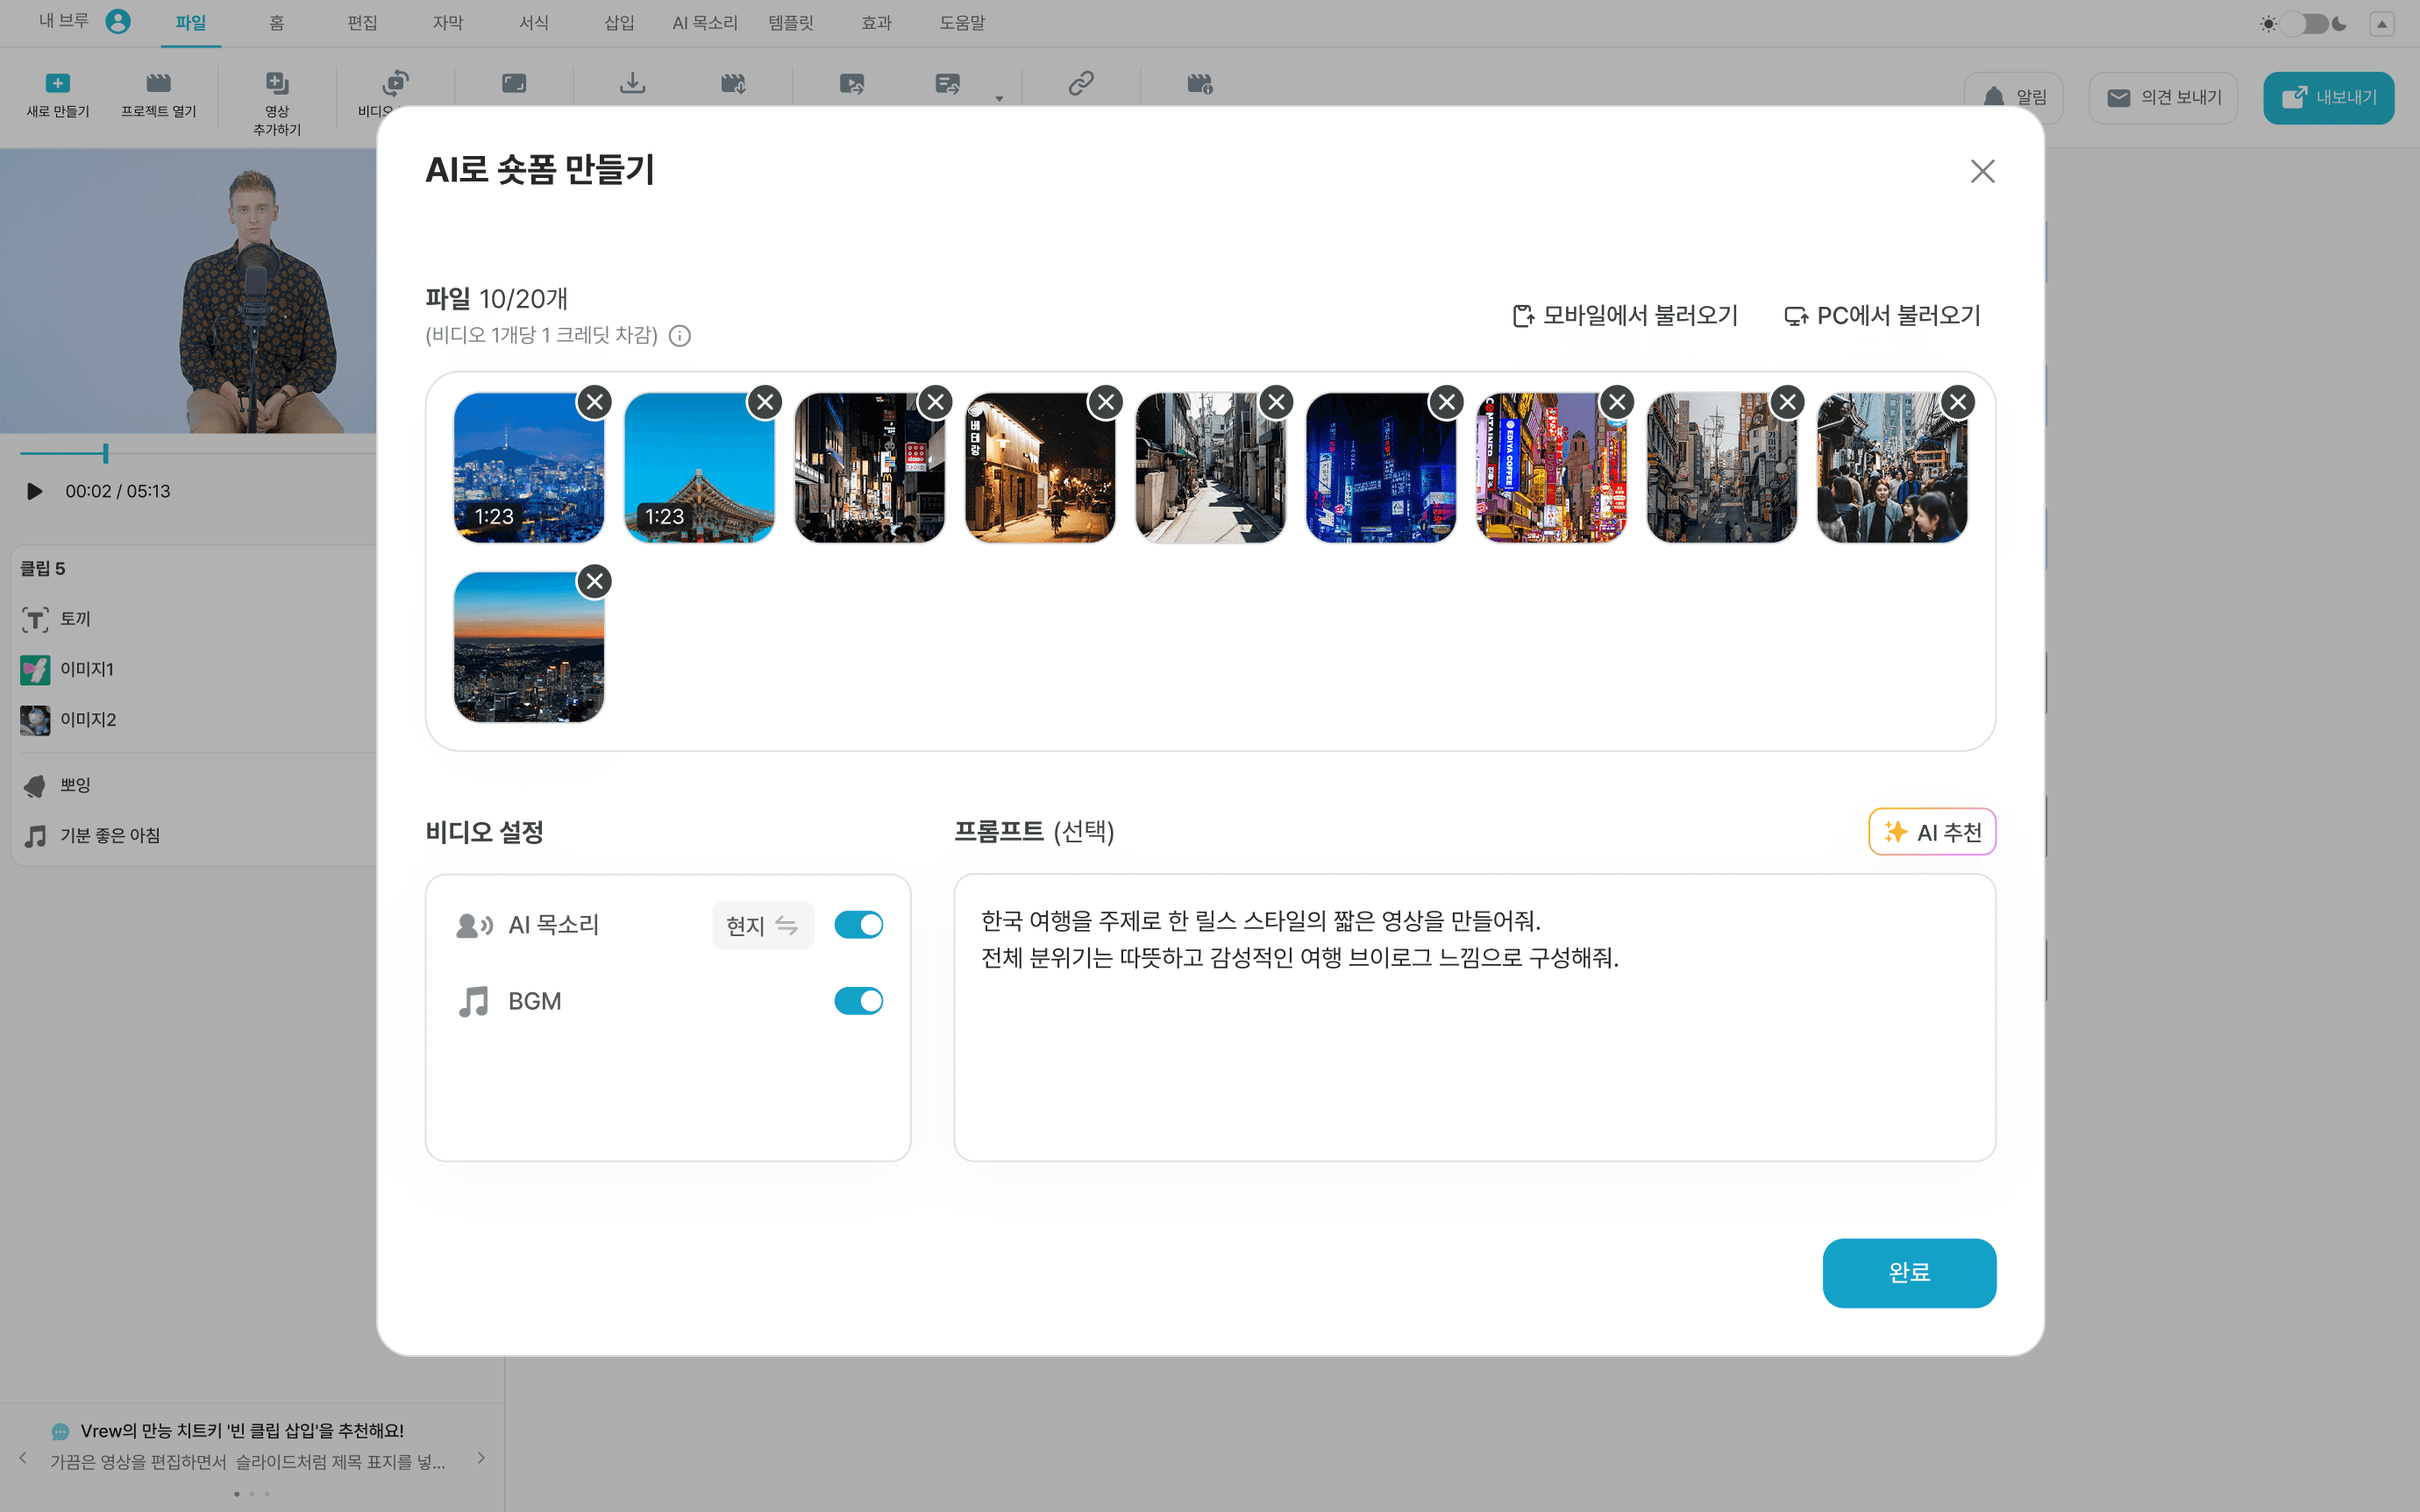Turn off the BGM toggle
The image size is (2420, 1512).
click(858, 1001)
